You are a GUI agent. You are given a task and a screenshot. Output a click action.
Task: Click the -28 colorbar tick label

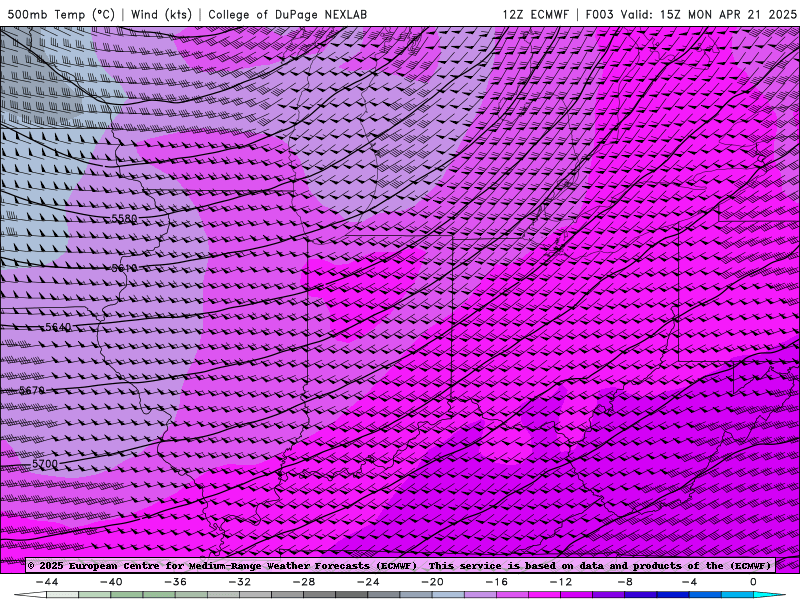pos(304,582)
